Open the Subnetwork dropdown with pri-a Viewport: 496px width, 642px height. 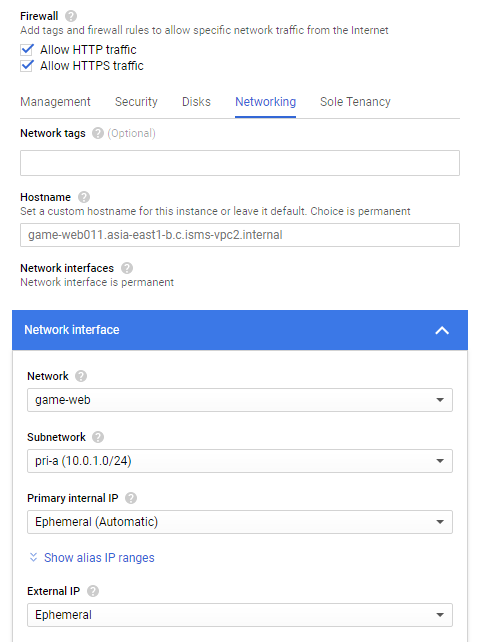pos(240,461)
